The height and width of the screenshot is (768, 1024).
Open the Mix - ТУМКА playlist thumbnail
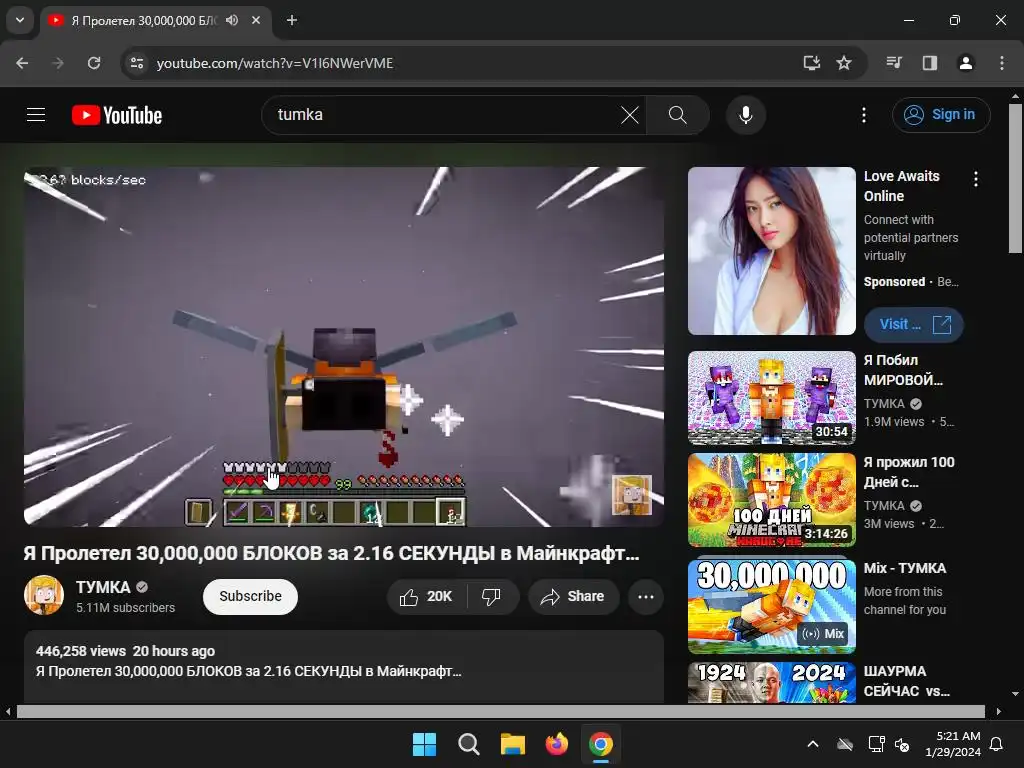tap(771, 606)
